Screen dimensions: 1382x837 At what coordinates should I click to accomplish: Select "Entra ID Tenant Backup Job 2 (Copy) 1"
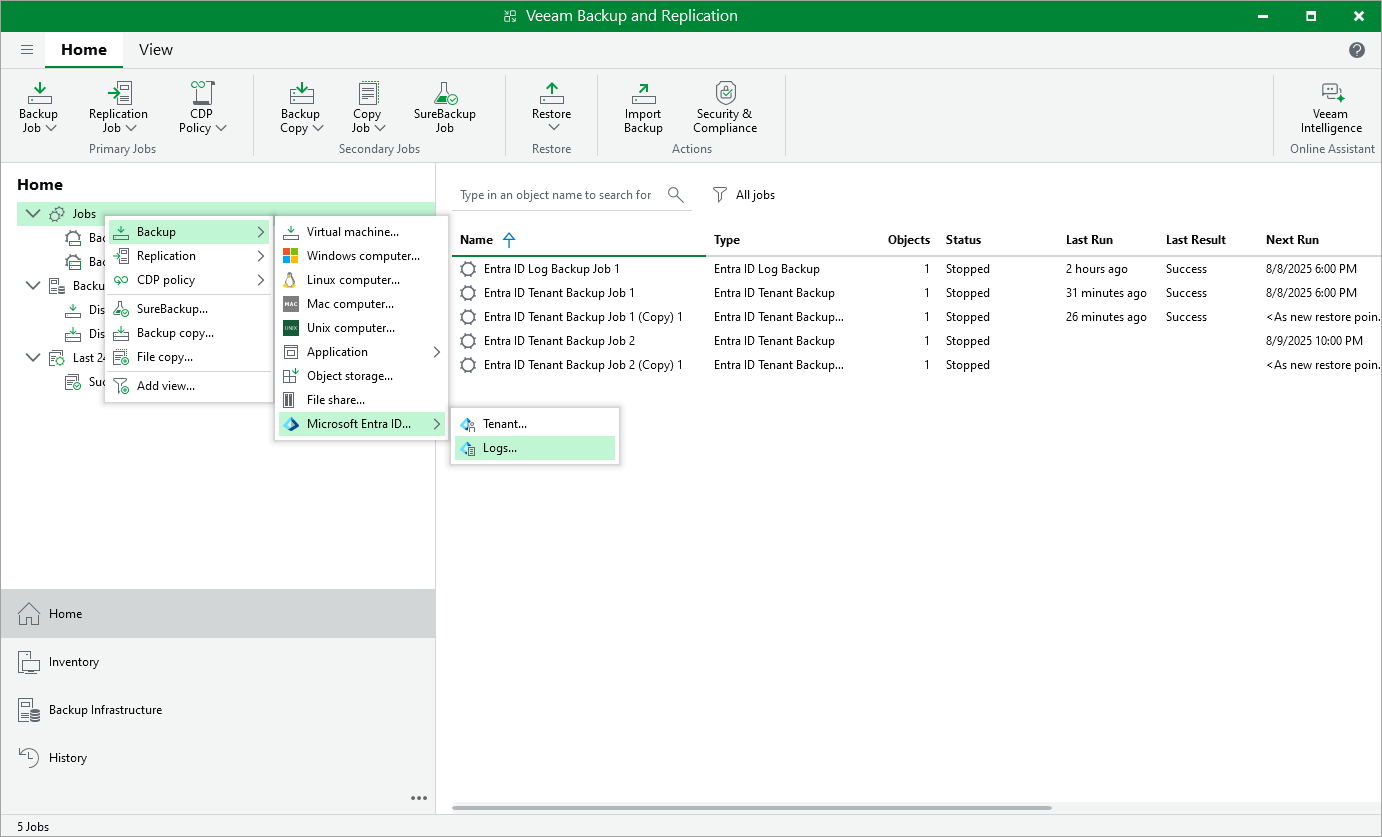pyautogui.click(x=917, y=365)
